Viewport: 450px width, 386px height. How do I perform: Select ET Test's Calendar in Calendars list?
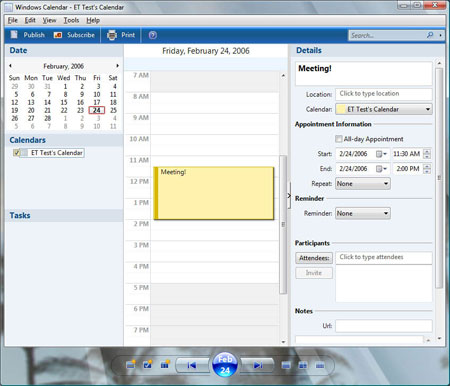56,153
